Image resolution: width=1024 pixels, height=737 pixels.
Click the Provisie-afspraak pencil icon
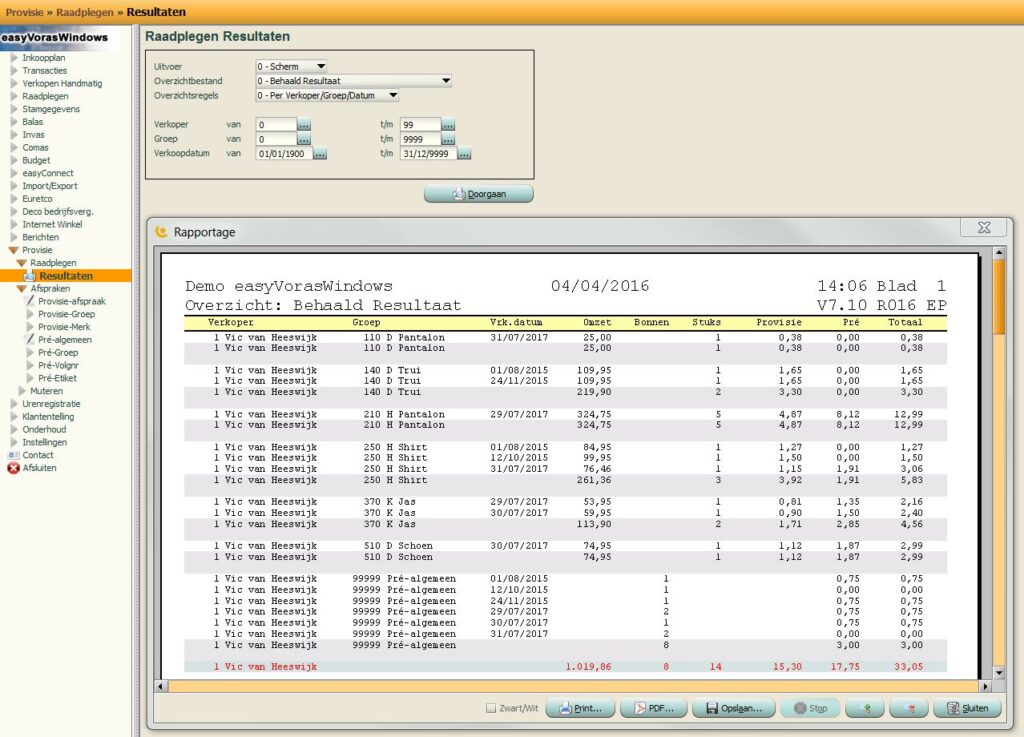click(29, 301)
